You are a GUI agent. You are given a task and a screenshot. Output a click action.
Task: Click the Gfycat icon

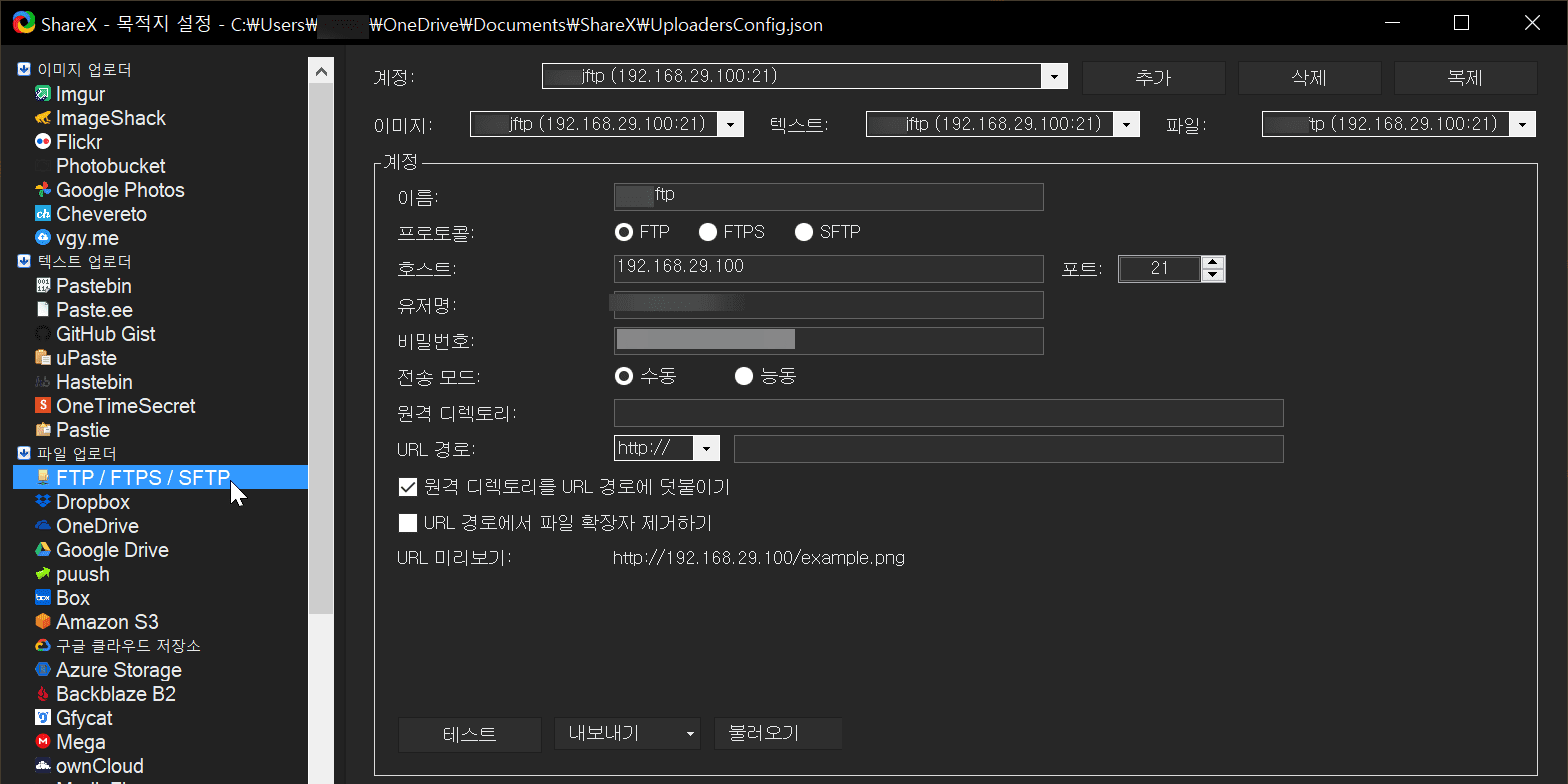pos(43,718)
